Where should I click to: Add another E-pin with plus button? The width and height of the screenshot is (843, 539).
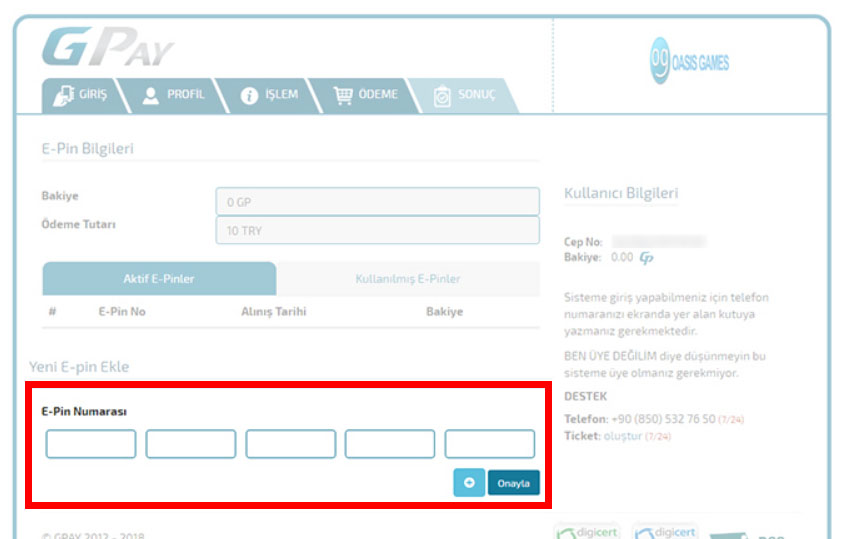coord(469,483)
